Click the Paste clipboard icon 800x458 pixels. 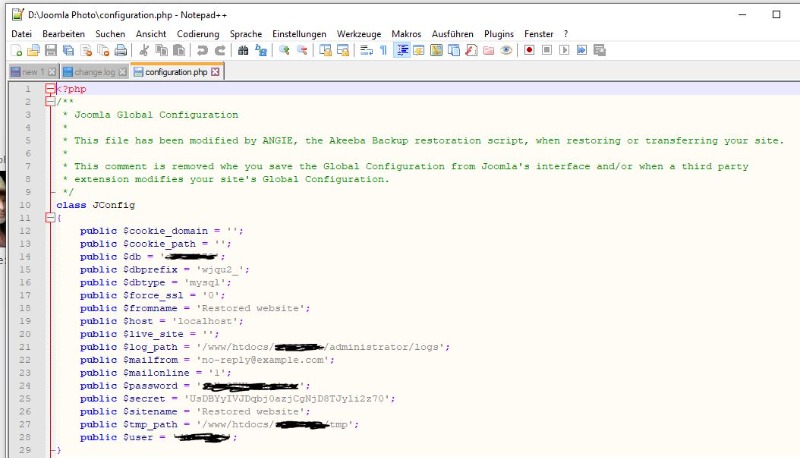pyautogui.click(x=179, y=50)
